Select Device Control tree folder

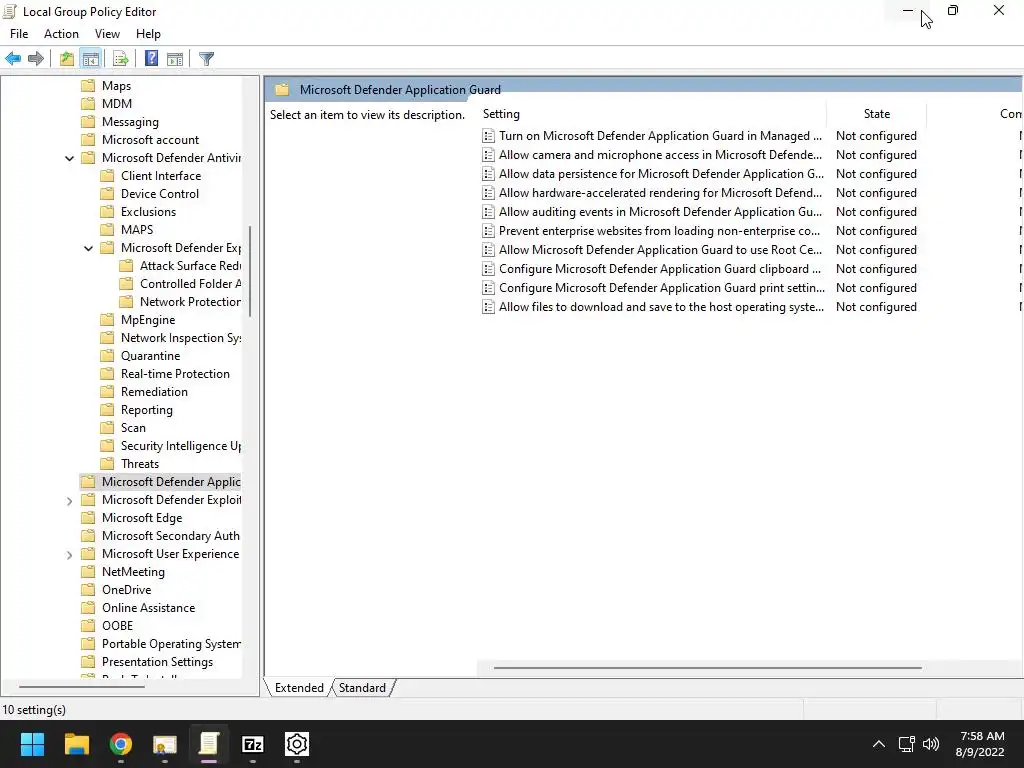coord(160,194)
